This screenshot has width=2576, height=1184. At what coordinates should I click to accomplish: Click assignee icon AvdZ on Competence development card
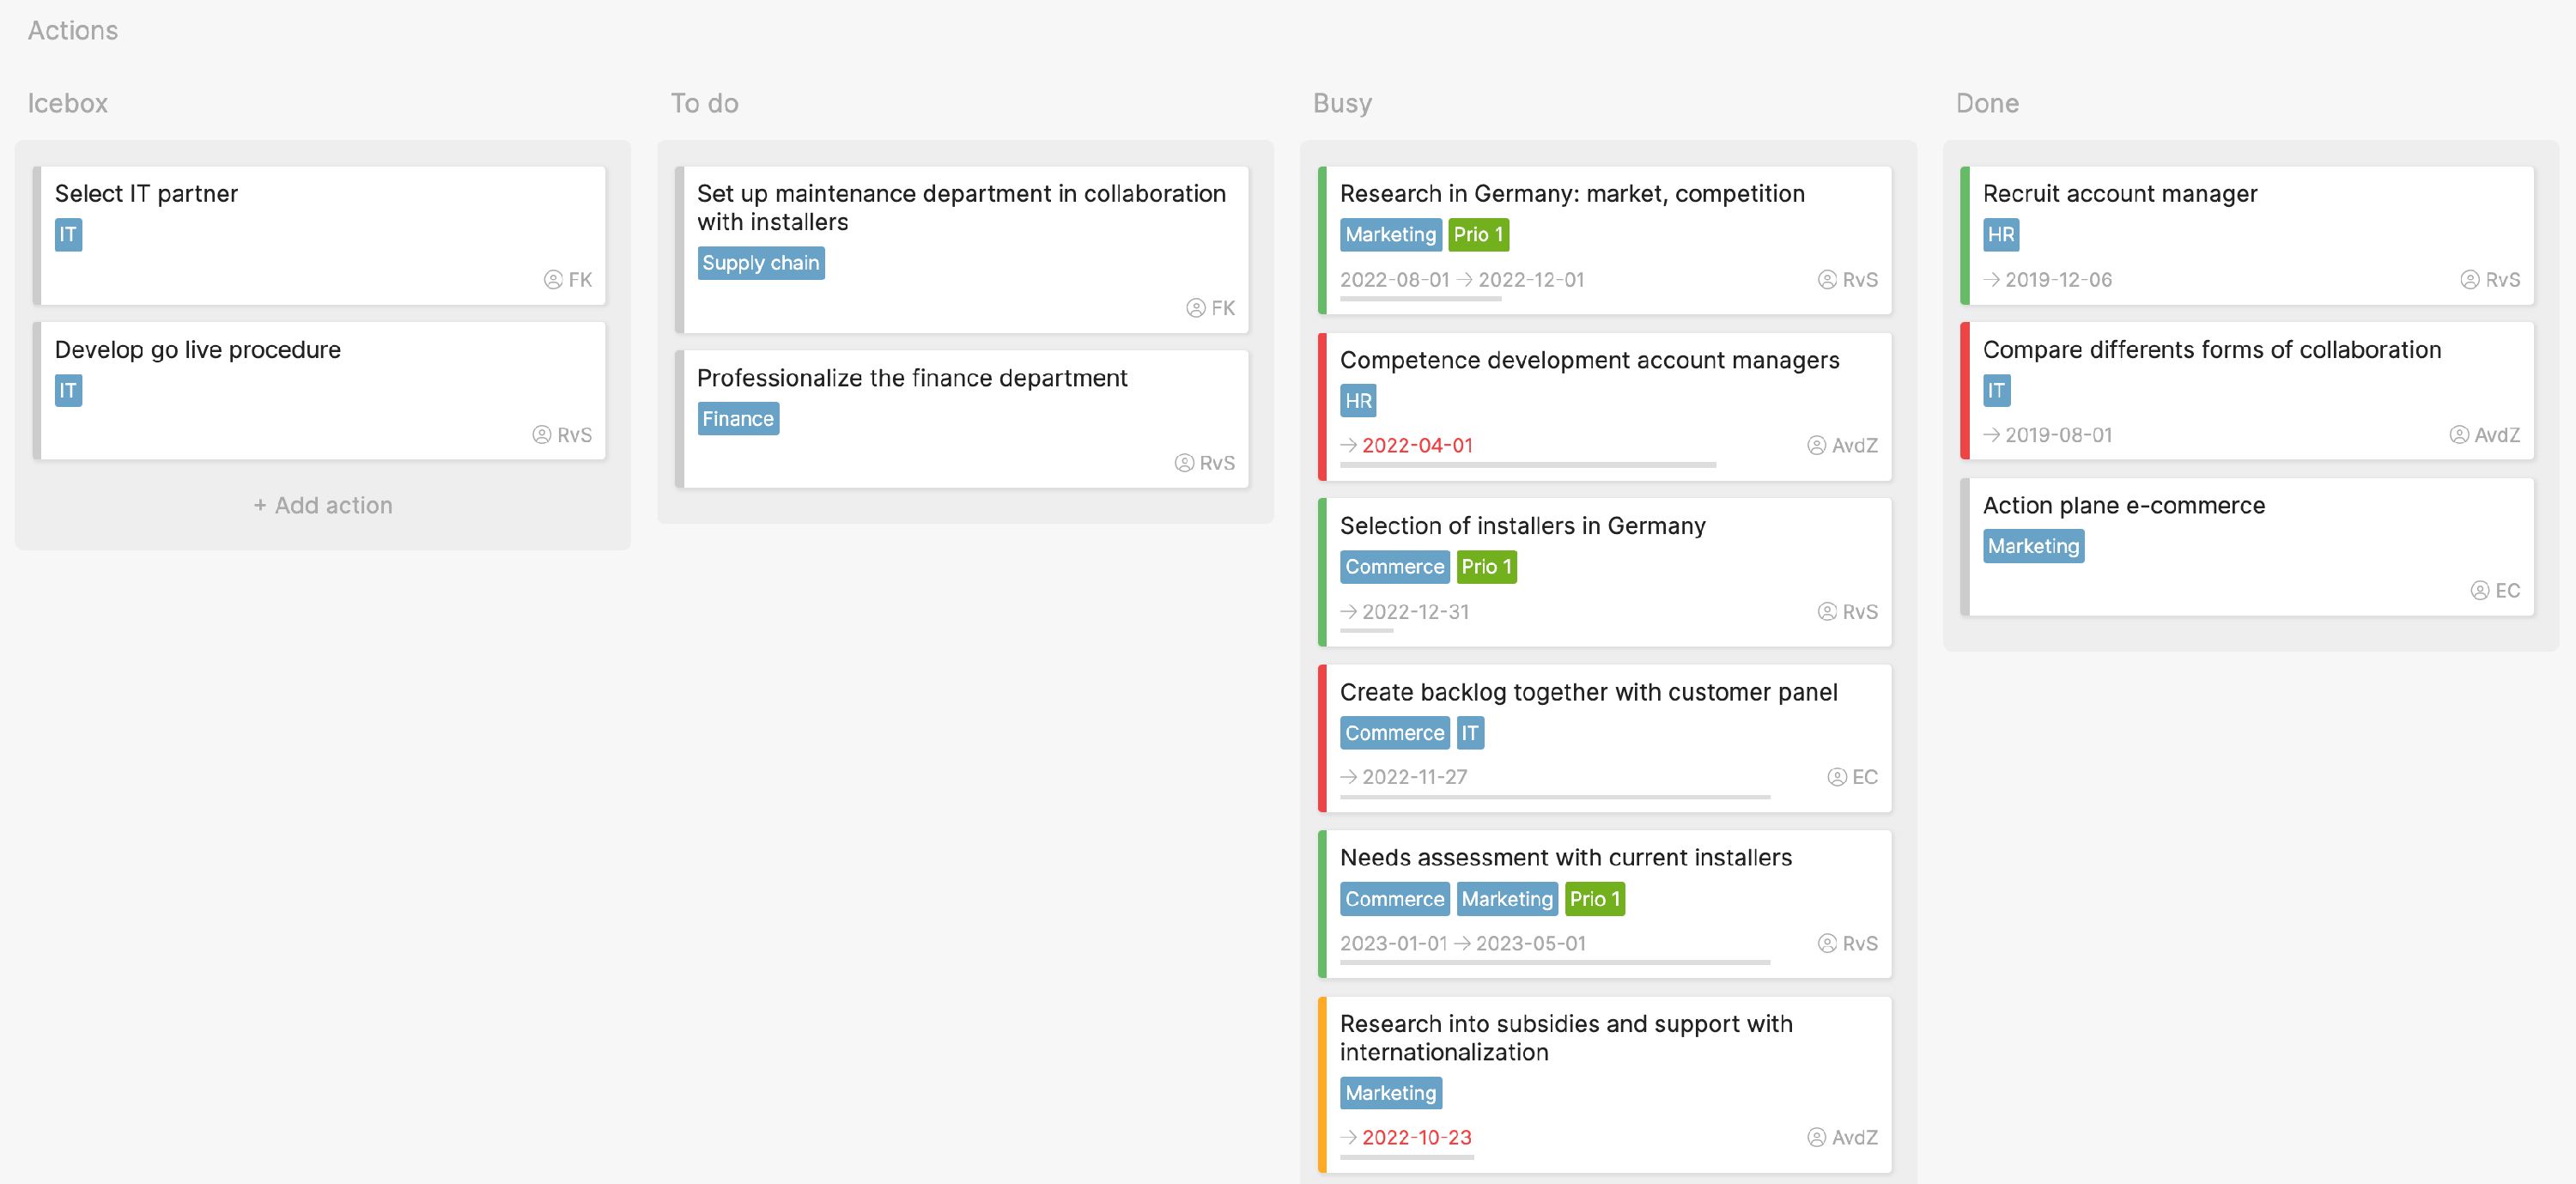tap(1816, 446)
